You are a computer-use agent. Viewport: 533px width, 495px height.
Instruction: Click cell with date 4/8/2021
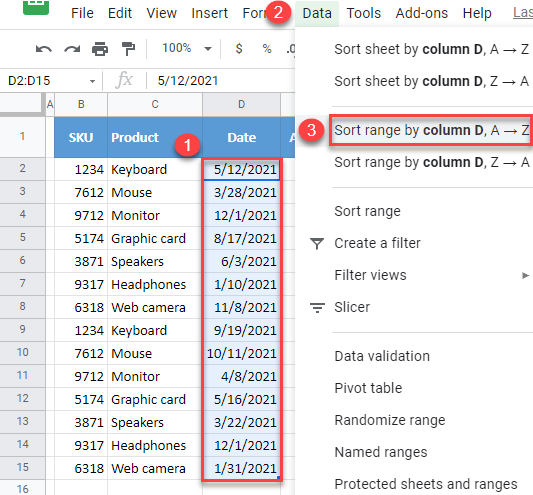pos(241,376)
